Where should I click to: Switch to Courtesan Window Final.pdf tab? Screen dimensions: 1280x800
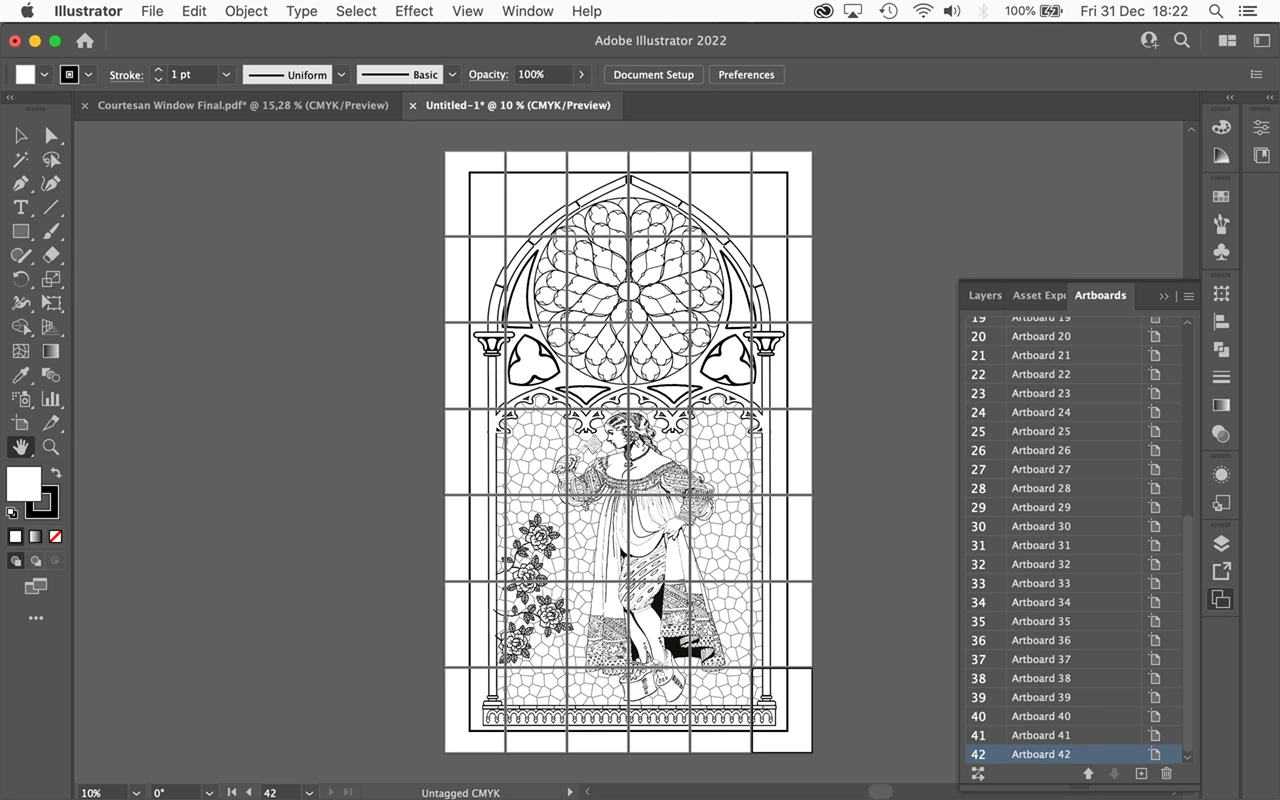243,105
